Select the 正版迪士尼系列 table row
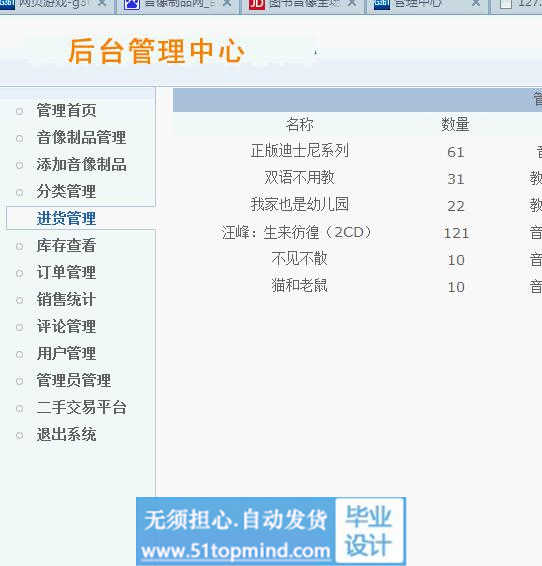Viewport: 542px width, 566px height. click(357, 151)
